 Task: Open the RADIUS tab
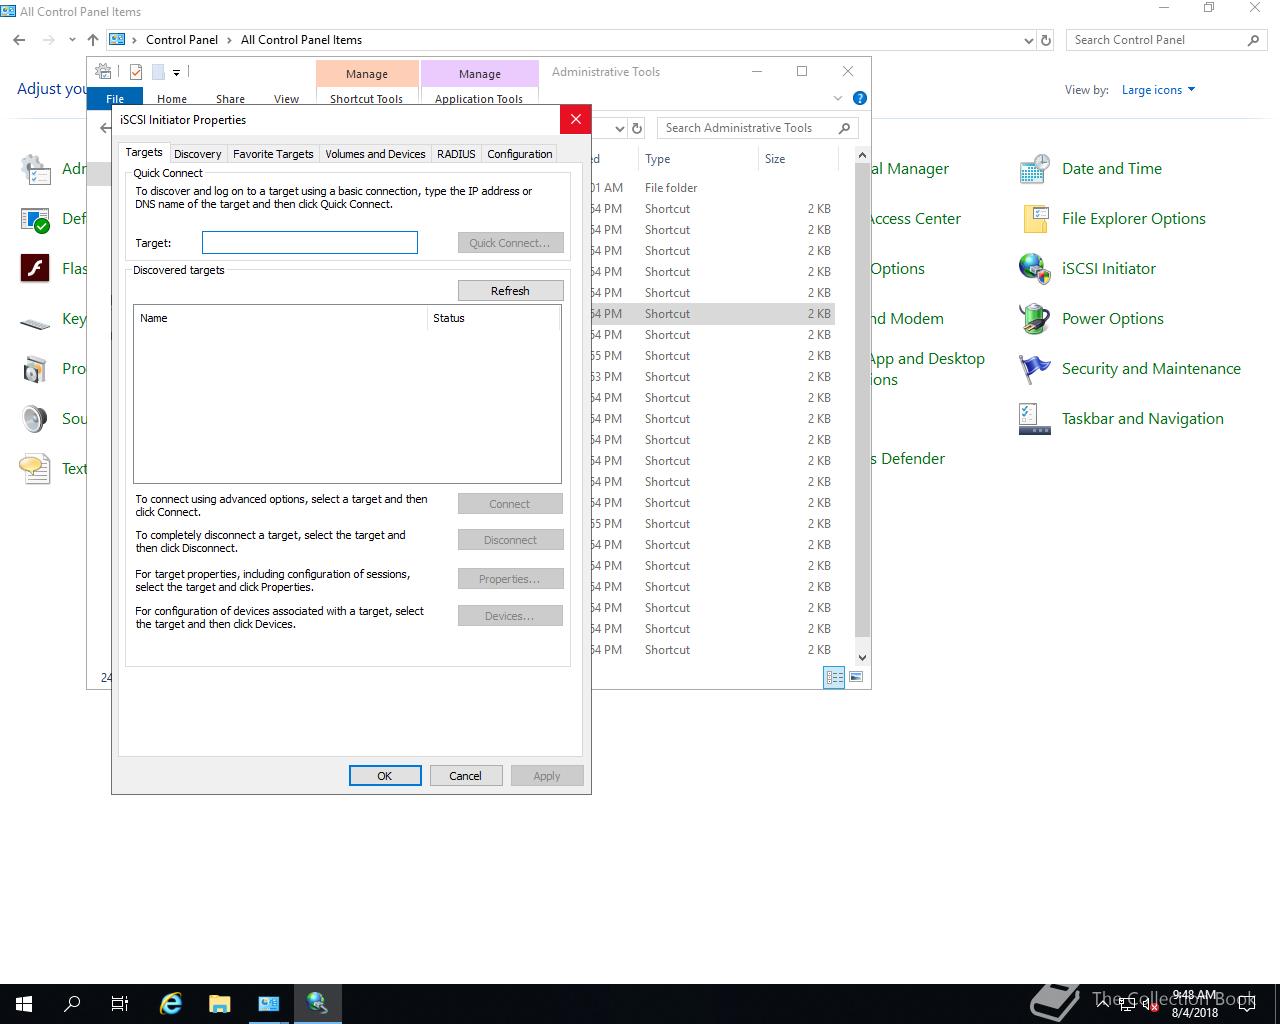point(456,154)
